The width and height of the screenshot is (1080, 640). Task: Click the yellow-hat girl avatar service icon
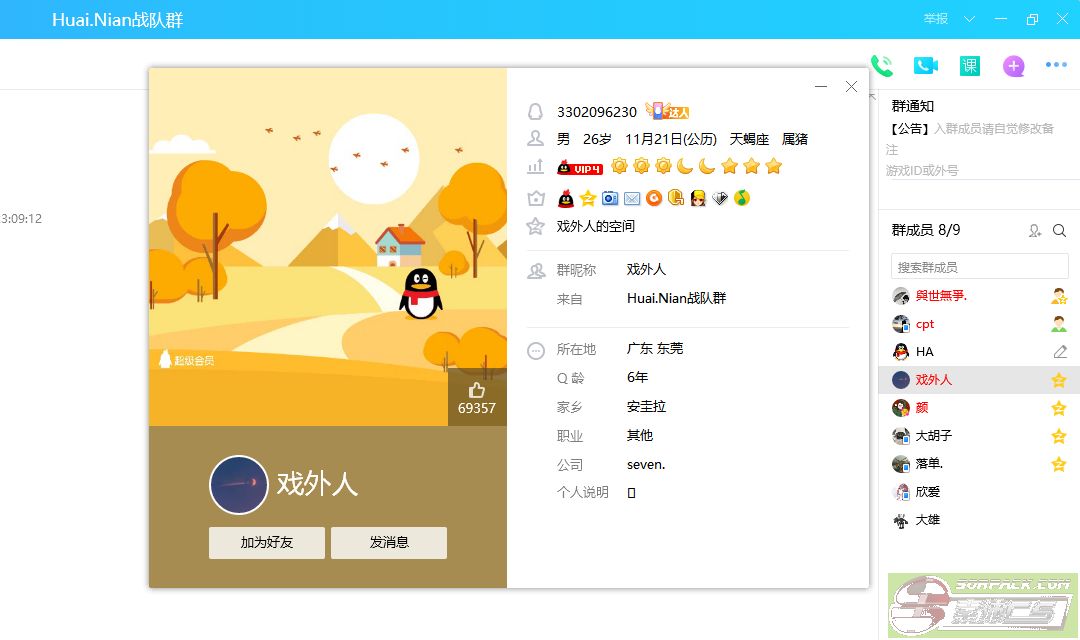(x=698, y=198)
